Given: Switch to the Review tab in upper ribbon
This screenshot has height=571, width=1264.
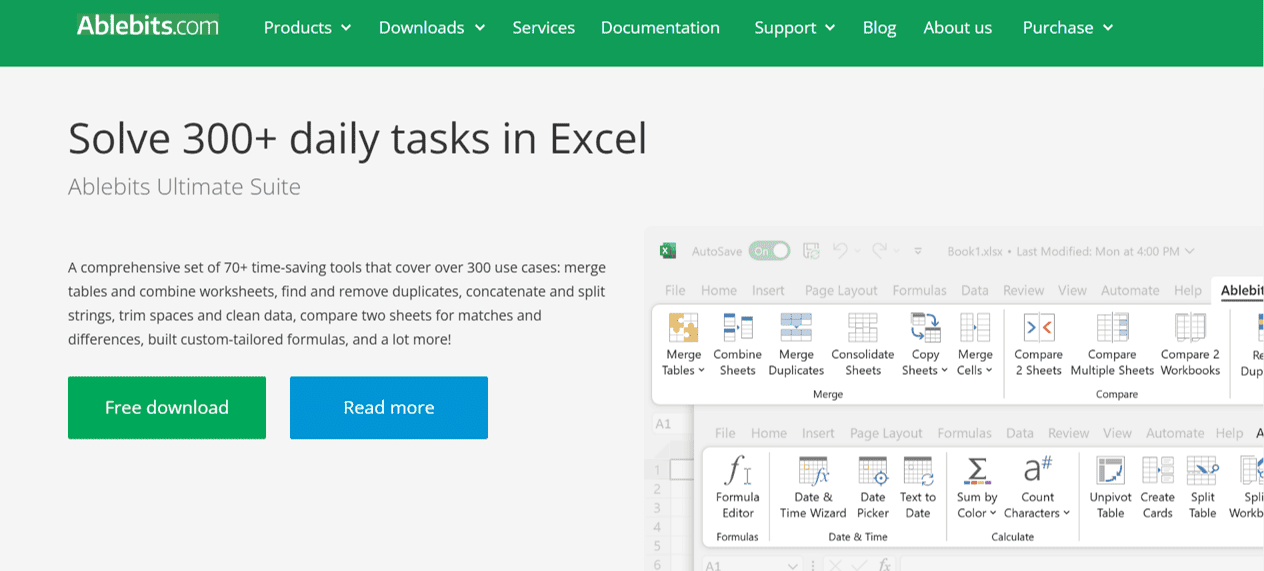Looking at the screenshot, I should tap(1023, 290).
